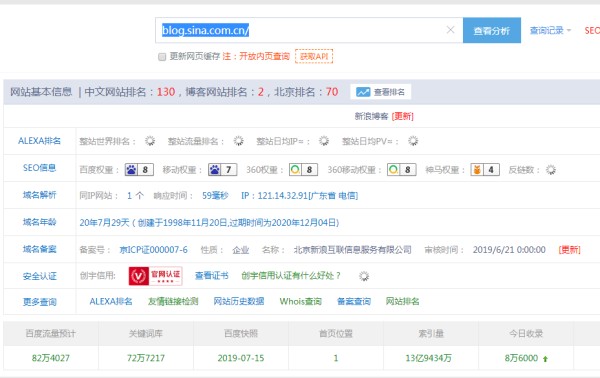
Task: Click domain age text 20年7月29天
Action: pyautogui.click(x=104, y=223)
